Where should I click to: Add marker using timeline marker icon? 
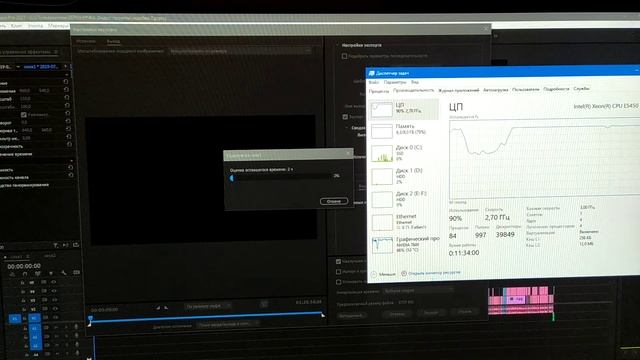coord(51,273)
